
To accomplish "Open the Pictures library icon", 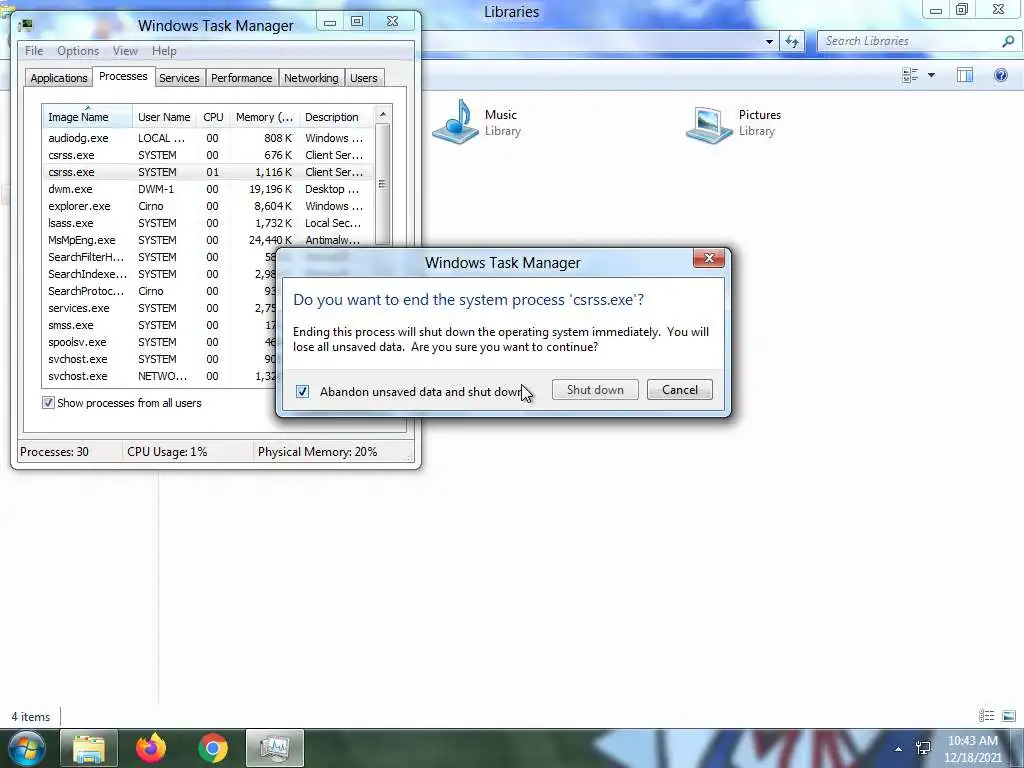I will pyautogui.click(x=709, y=125).
